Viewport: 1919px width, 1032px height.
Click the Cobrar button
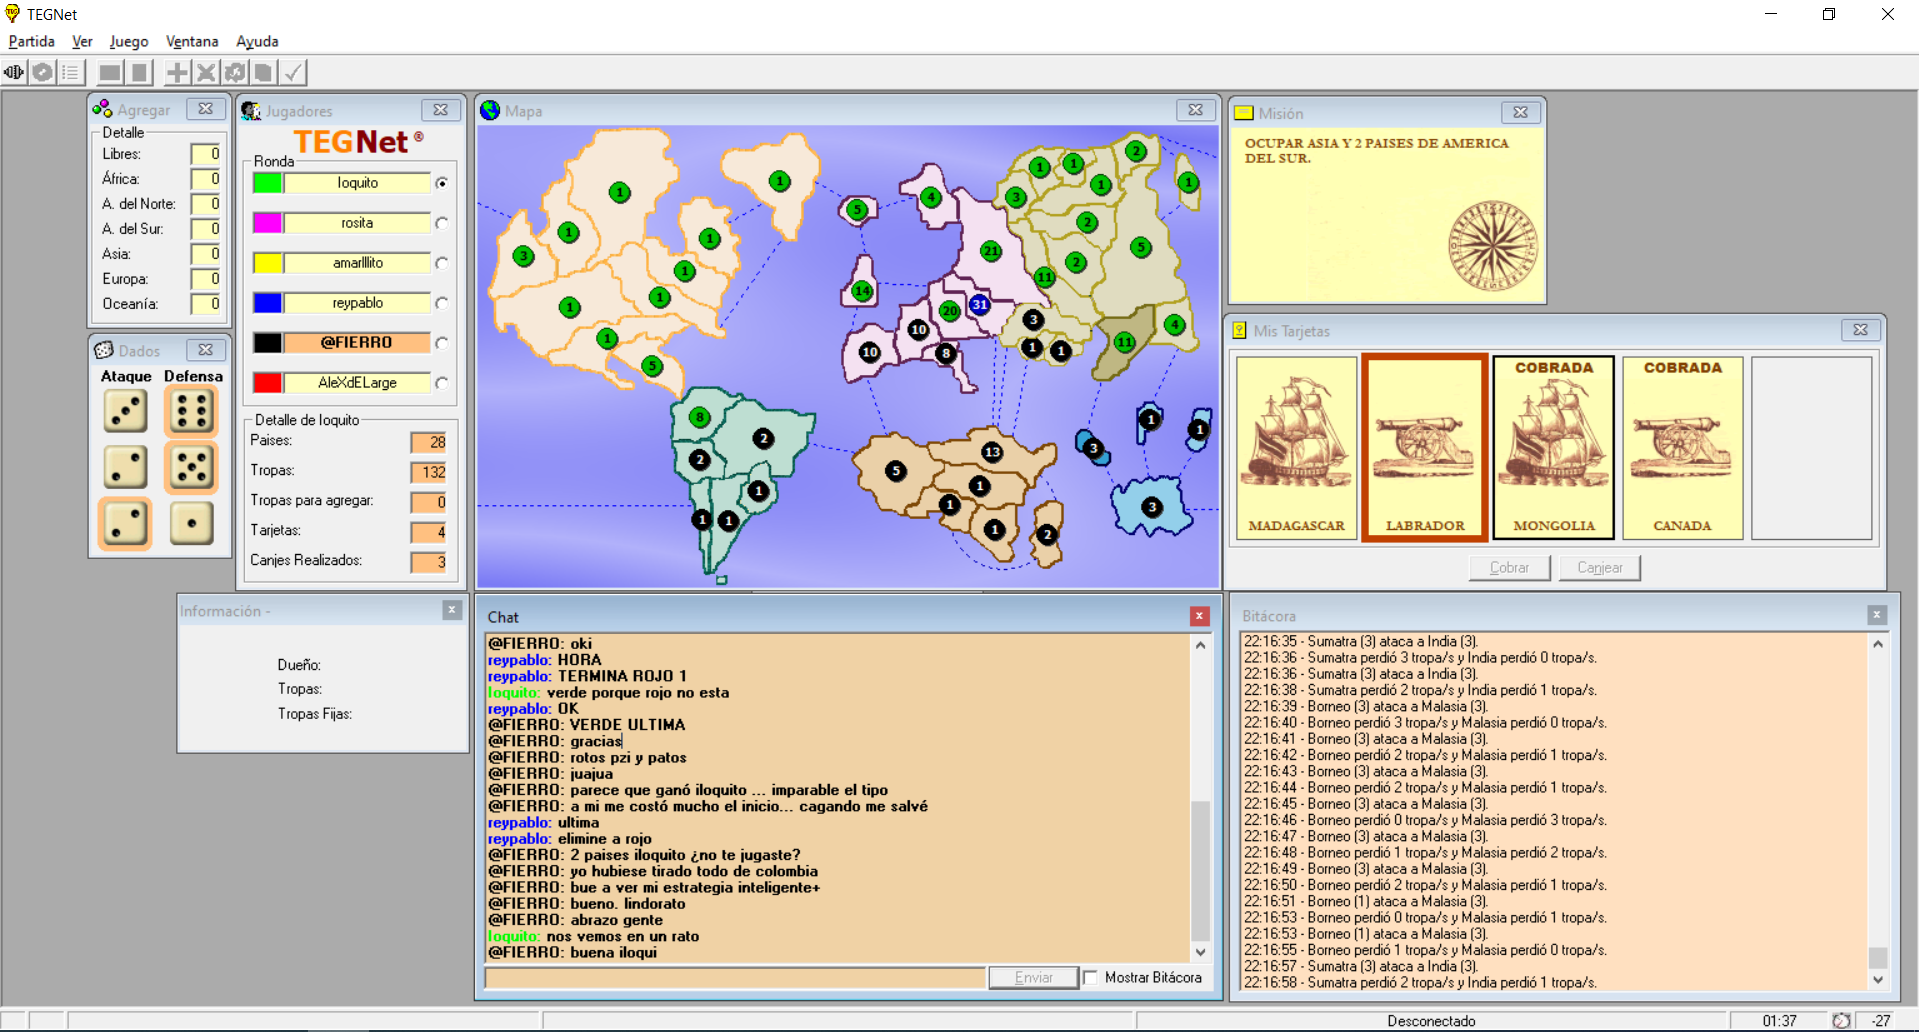point(1509,567)
